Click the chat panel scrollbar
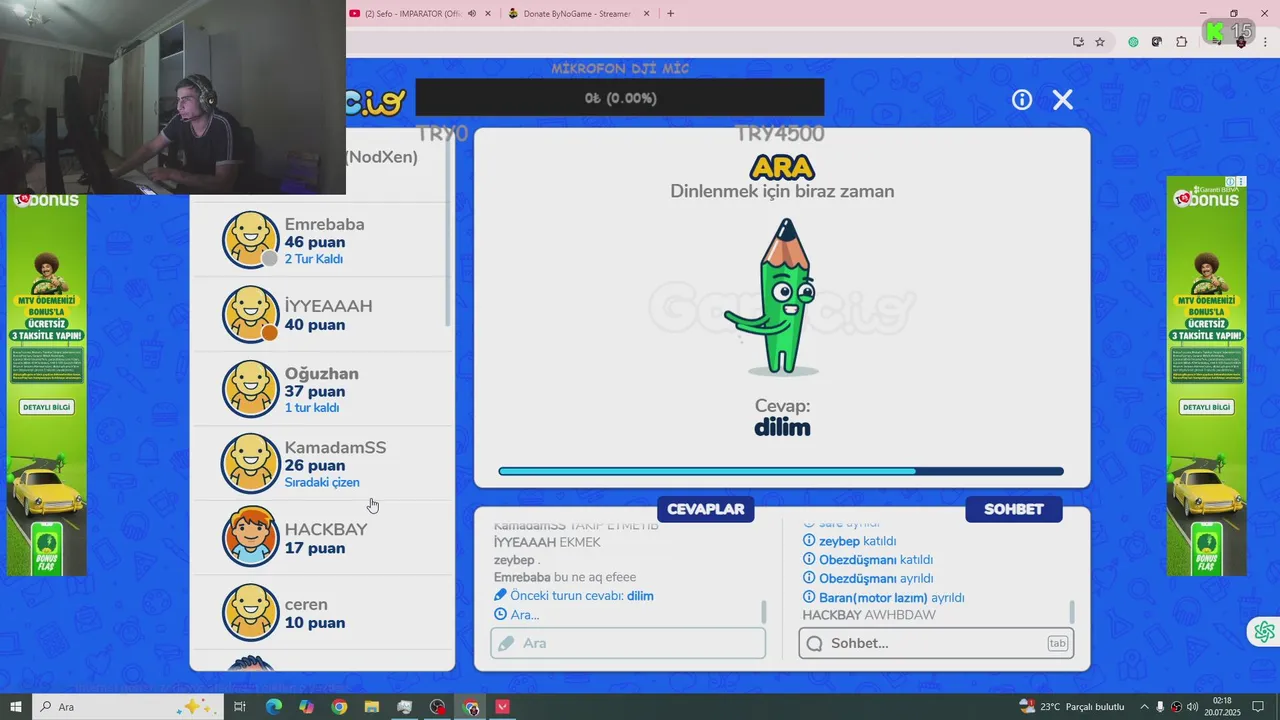 (1072, 611)
